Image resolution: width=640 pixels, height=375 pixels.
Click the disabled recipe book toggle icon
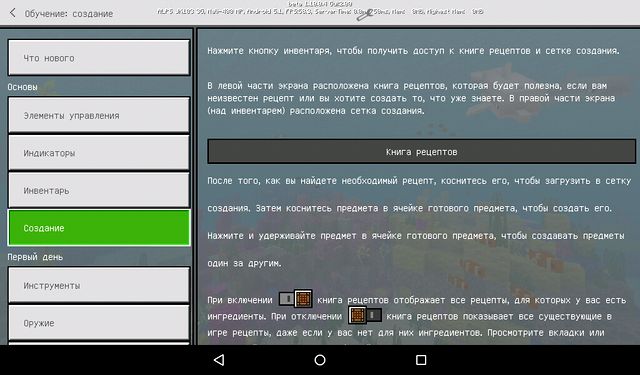[365, 315]
